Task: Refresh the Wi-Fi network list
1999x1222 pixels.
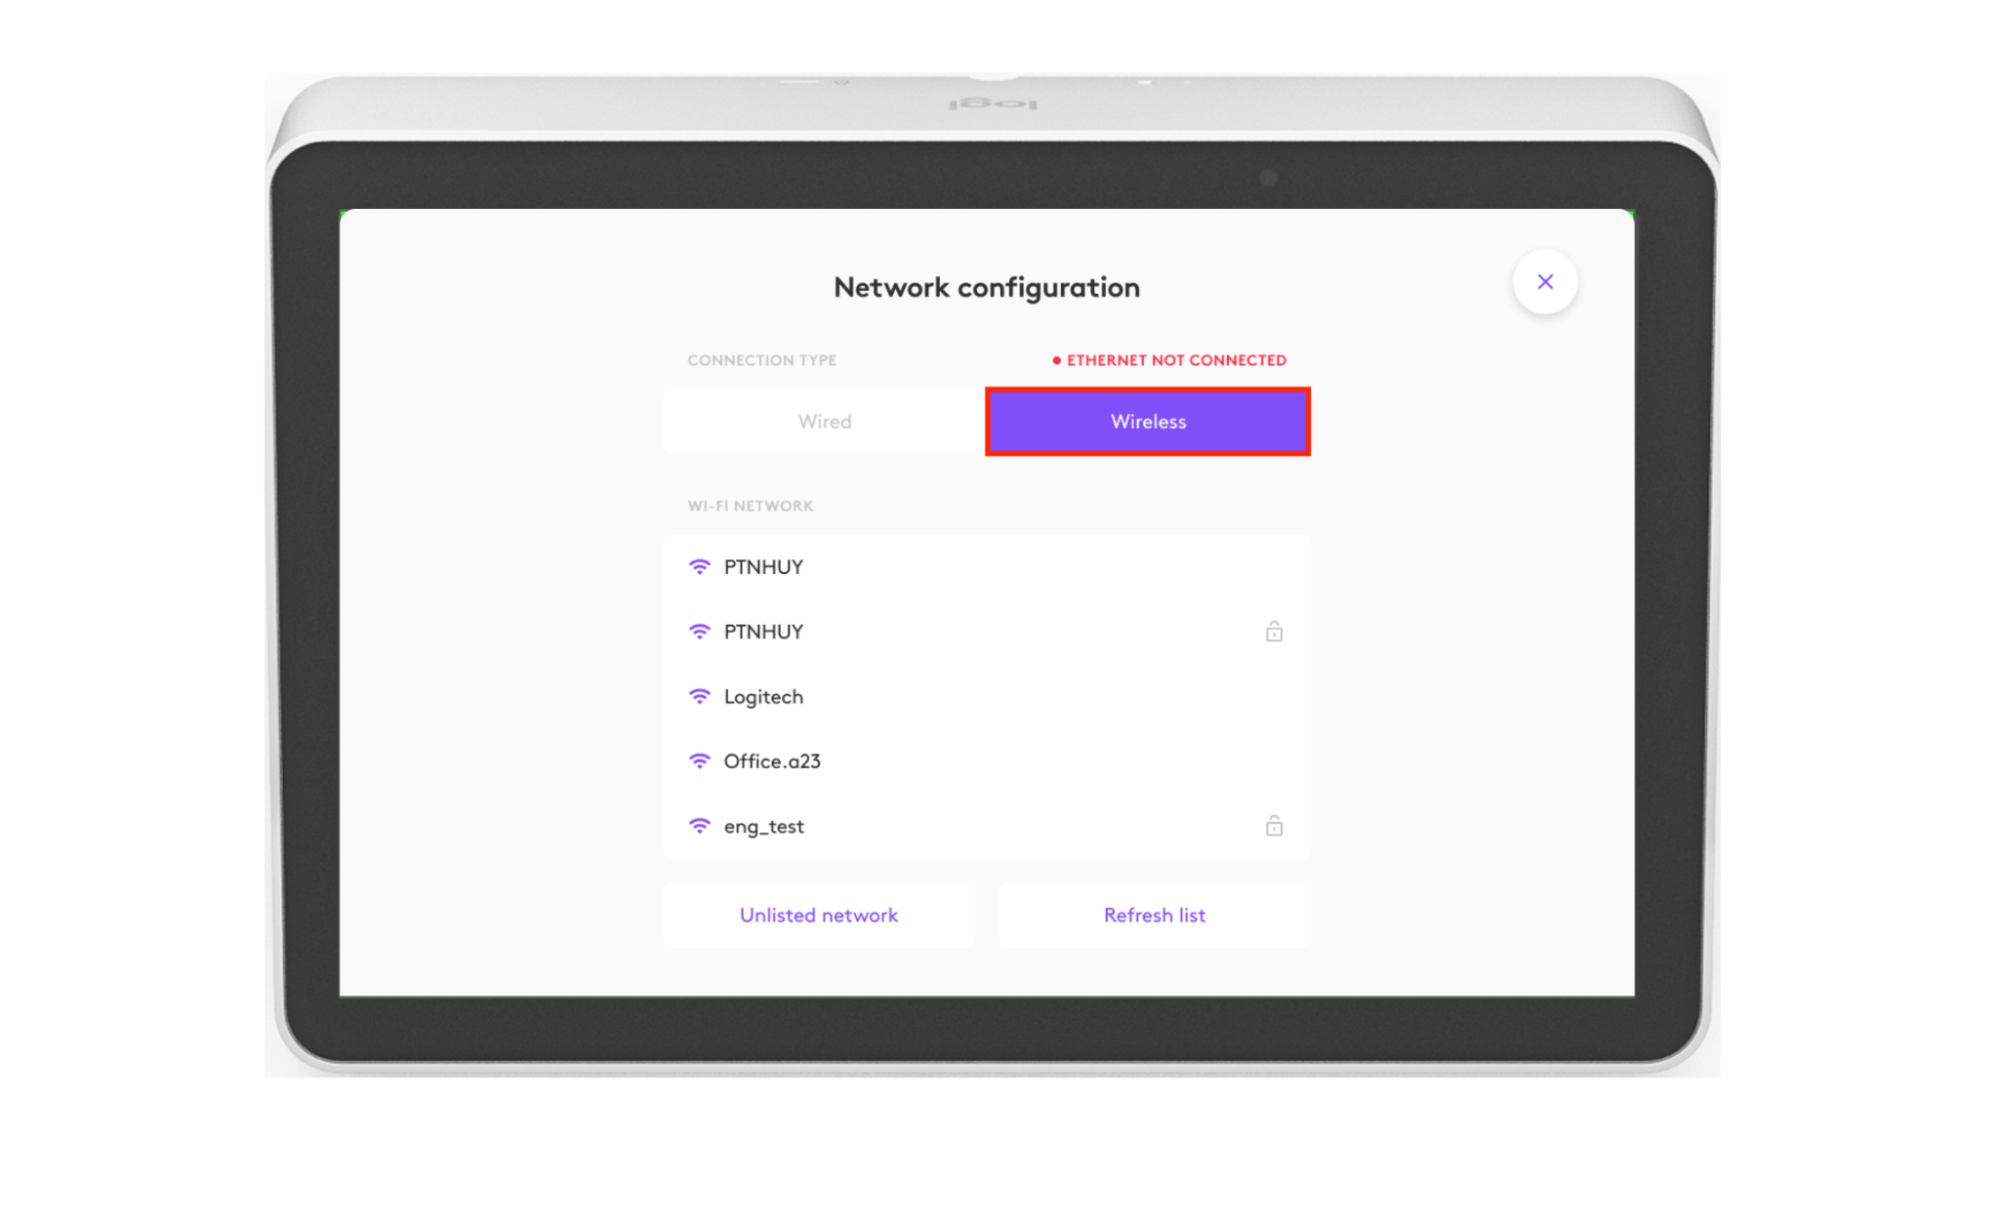Action: click(x=1154, y=915)
